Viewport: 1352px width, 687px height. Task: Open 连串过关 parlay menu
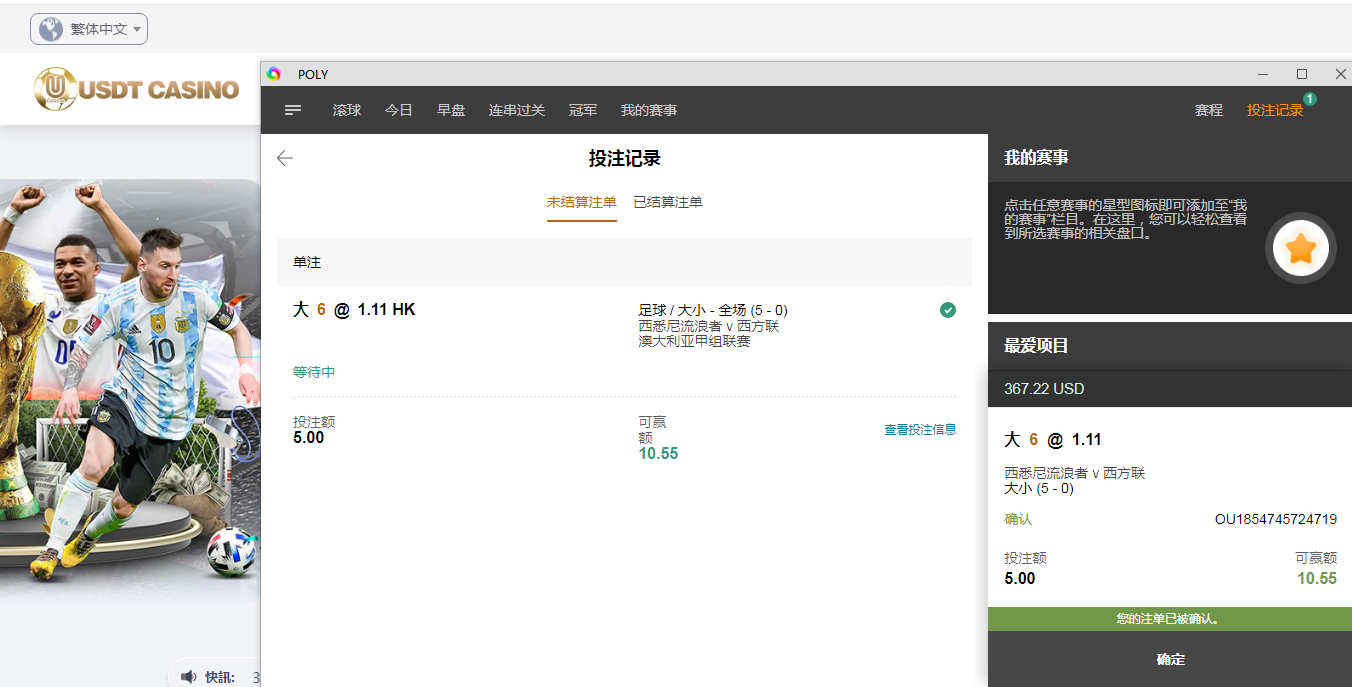click(517, 110)
